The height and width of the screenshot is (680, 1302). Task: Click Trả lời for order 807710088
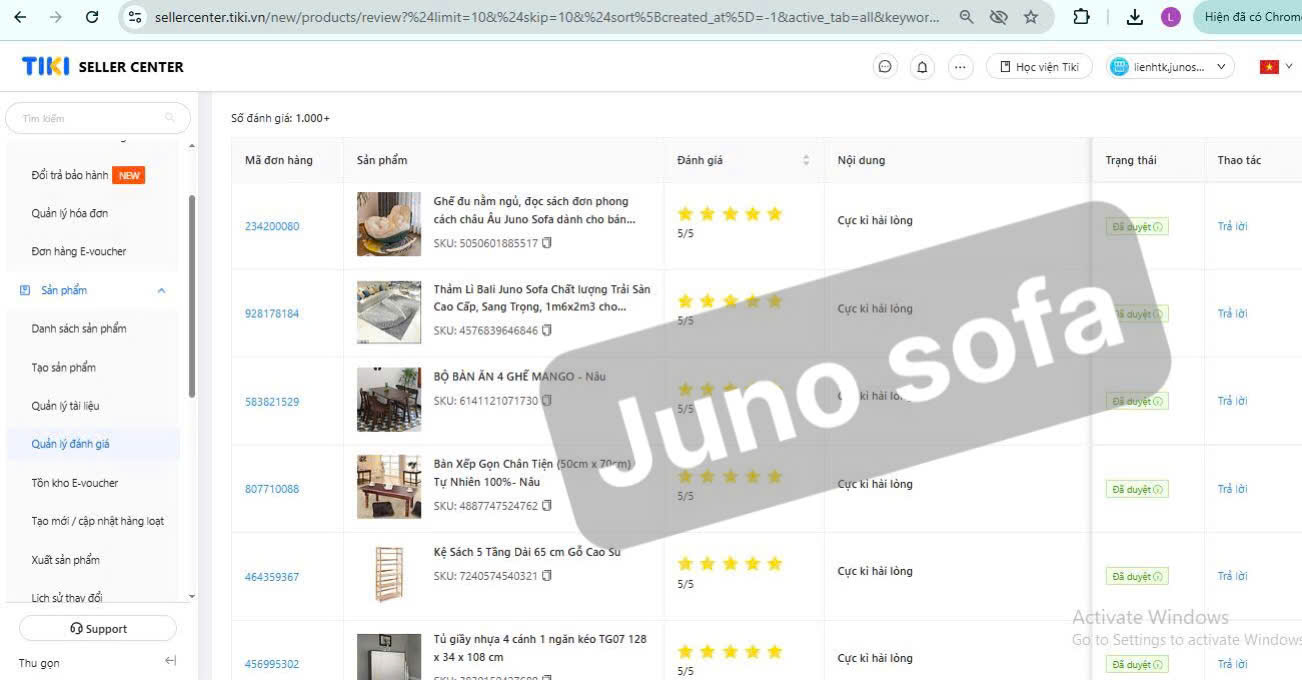(1232, 489)
